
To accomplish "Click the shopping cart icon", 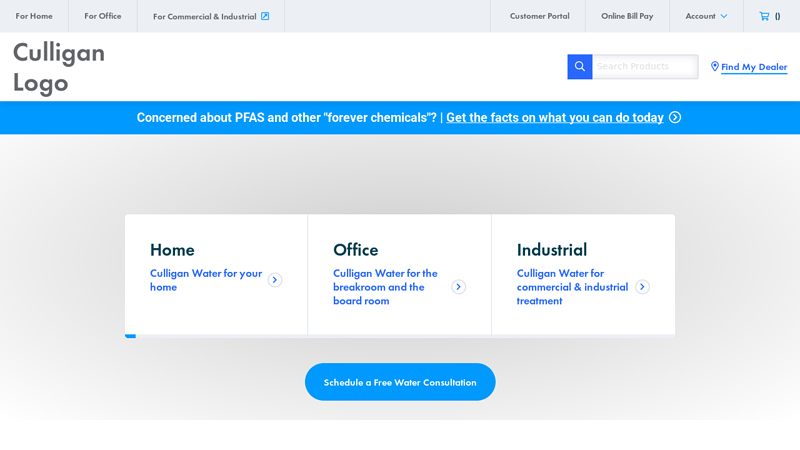I will (765, 16).
